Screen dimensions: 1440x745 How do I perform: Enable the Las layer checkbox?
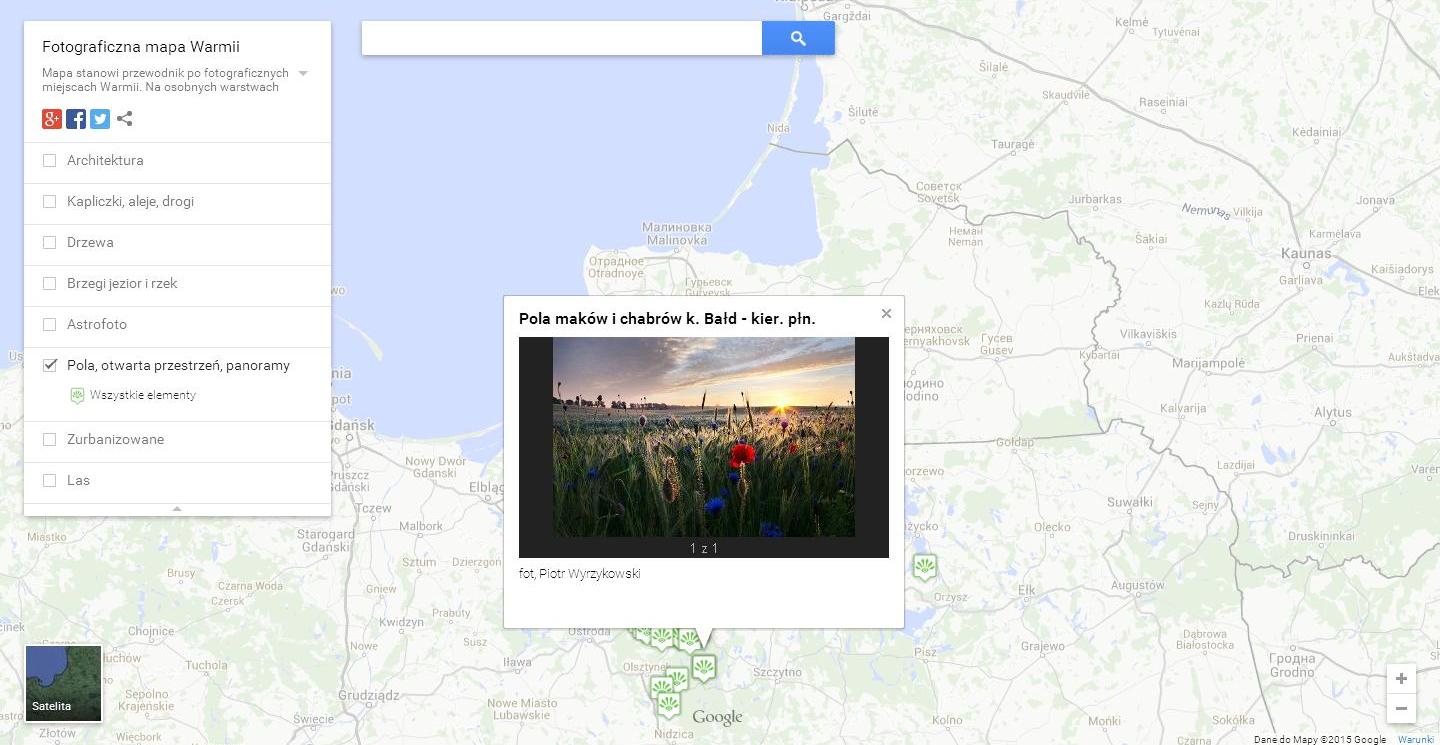pos(50,480)
